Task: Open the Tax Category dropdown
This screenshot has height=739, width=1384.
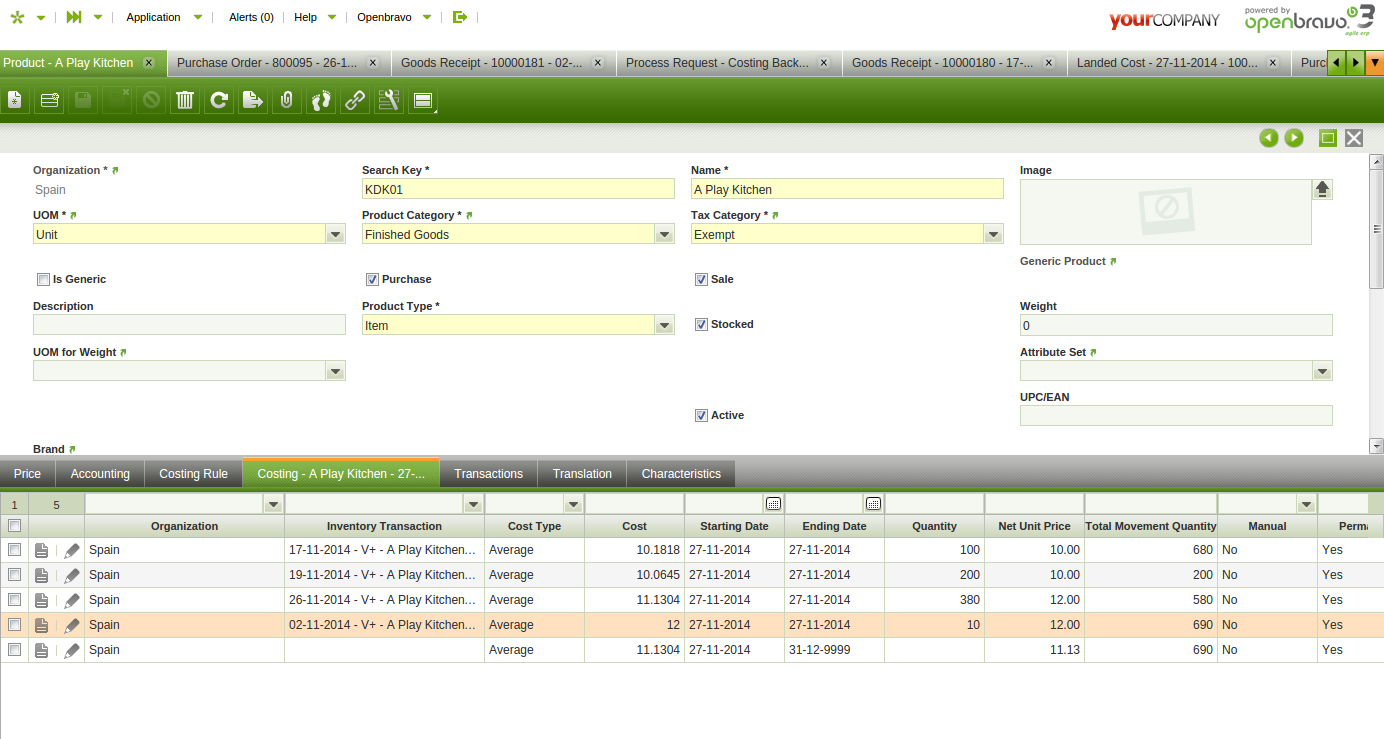Action: pos(993,235)
